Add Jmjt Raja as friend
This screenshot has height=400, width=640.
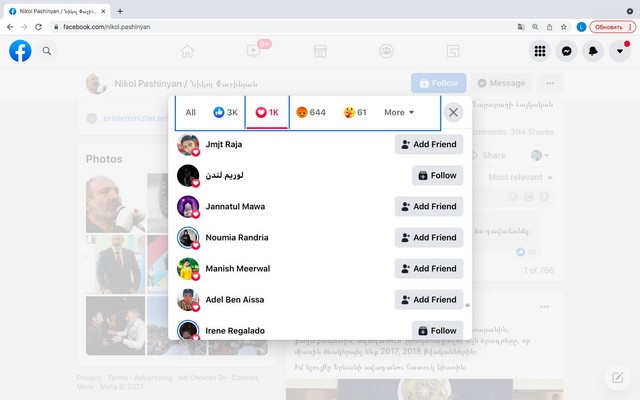point(429,144)
